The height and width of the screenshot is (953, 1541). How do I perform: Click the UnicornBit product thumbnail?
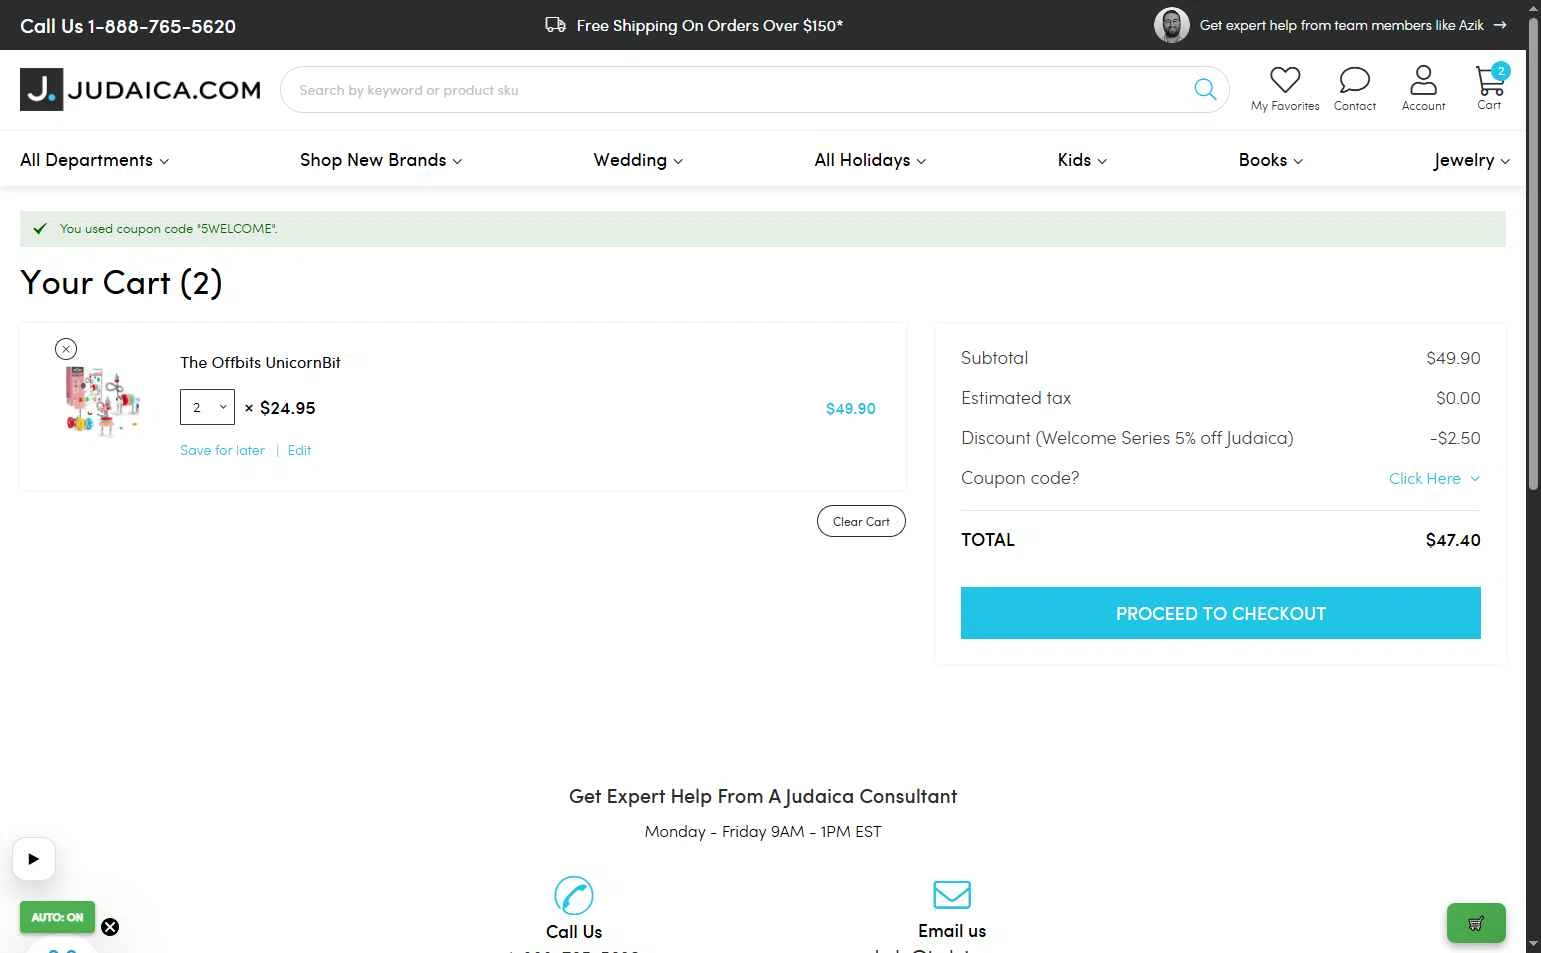(x=102, y=401)
